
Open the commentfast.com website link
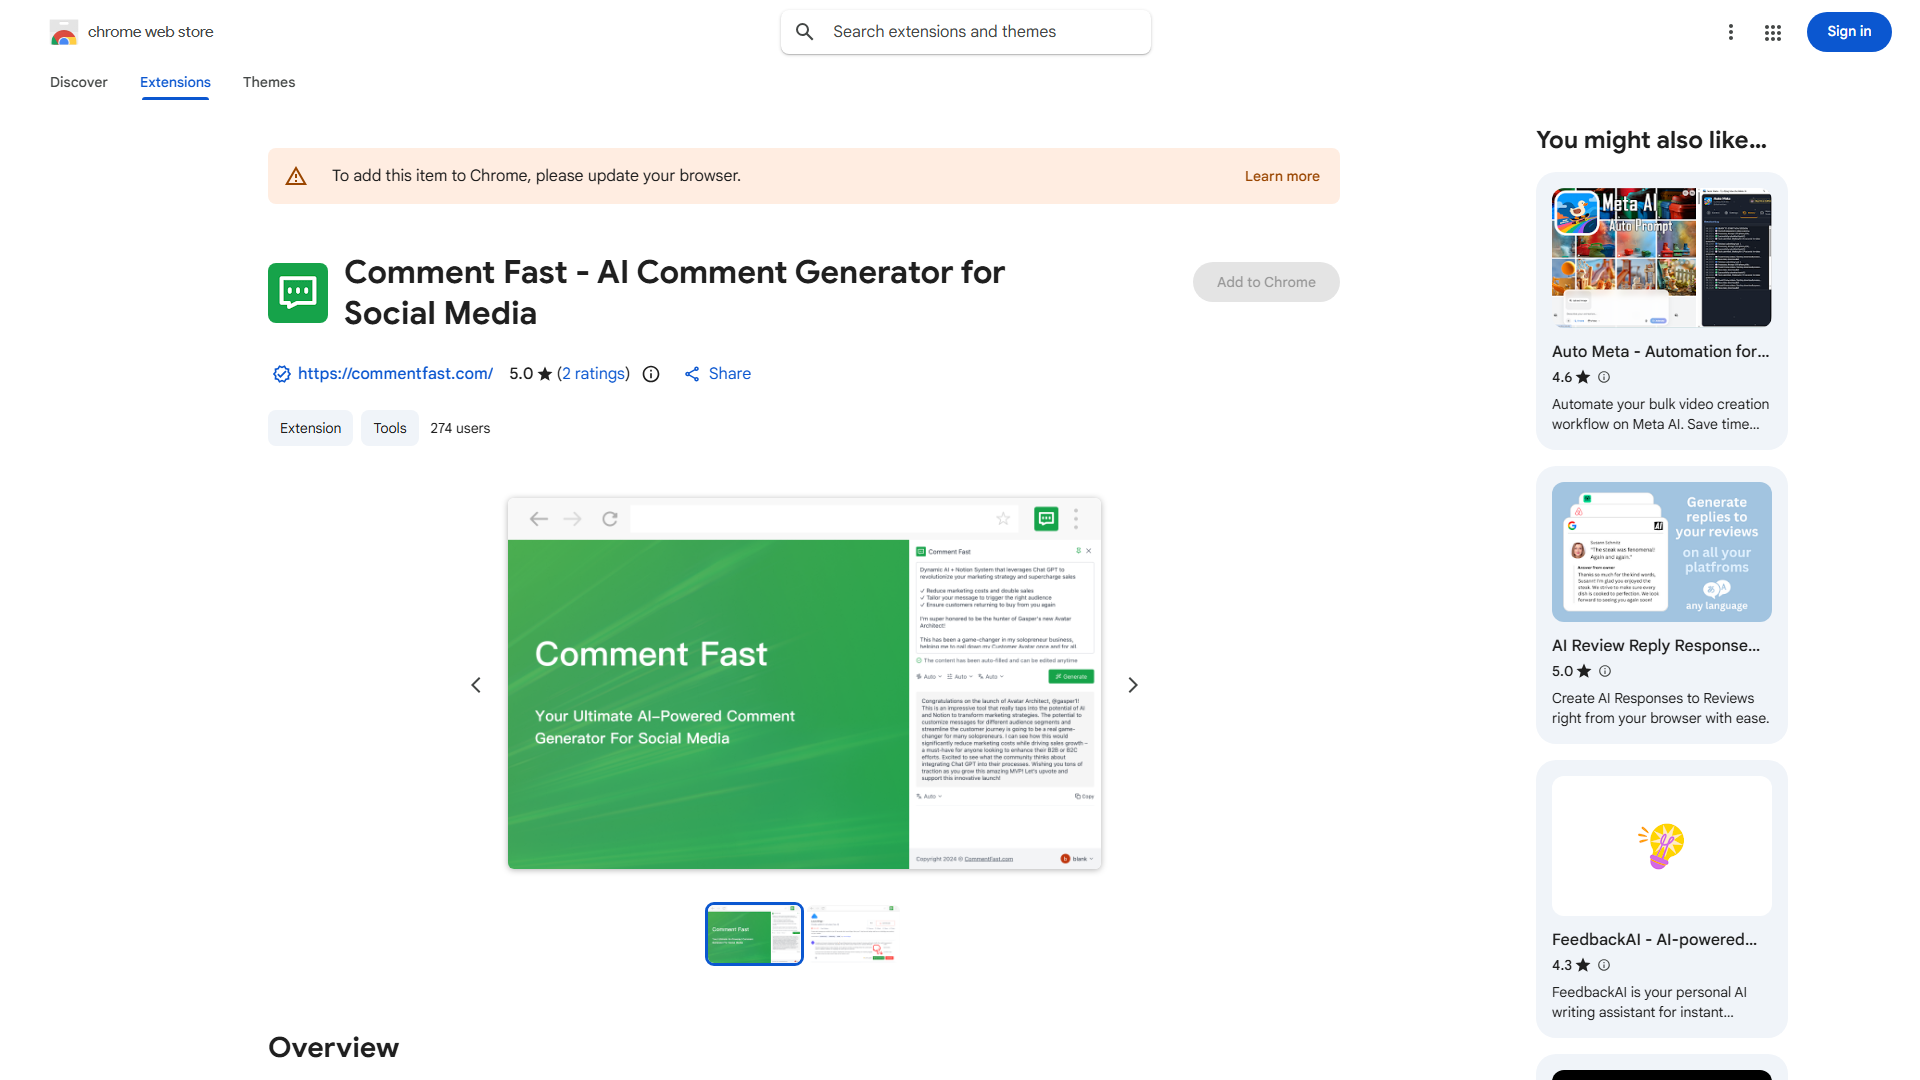tap(395, 374)
